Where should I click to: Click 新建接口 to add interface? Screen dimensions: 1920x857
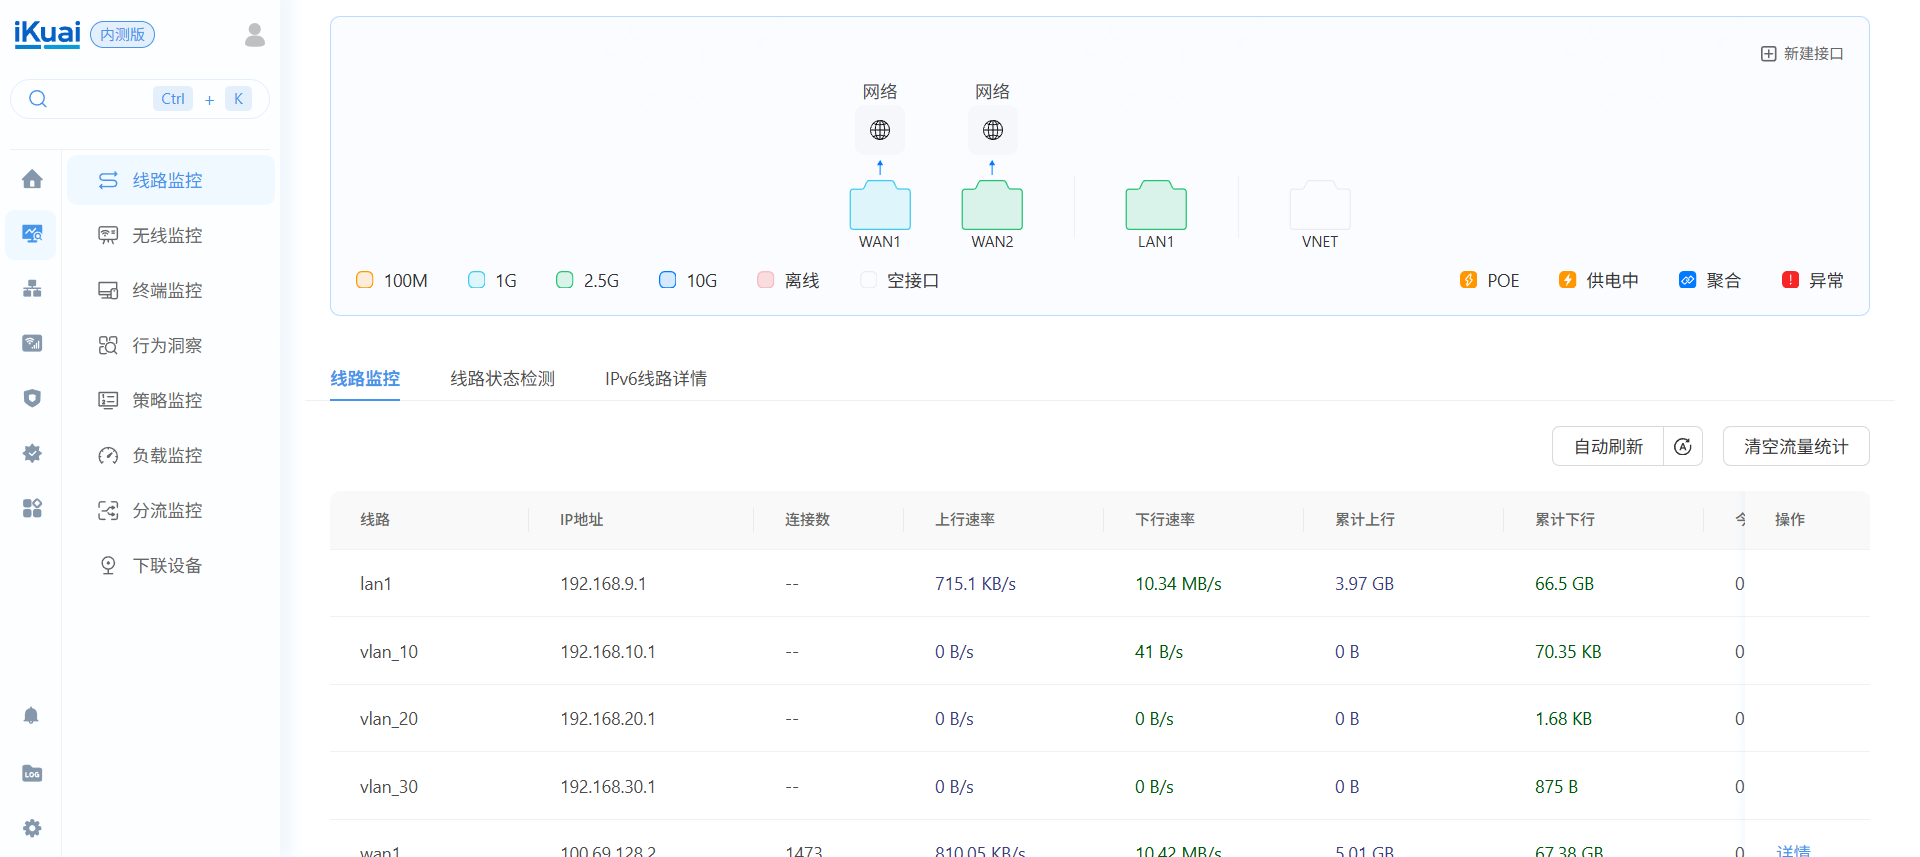coord(1802,54)
